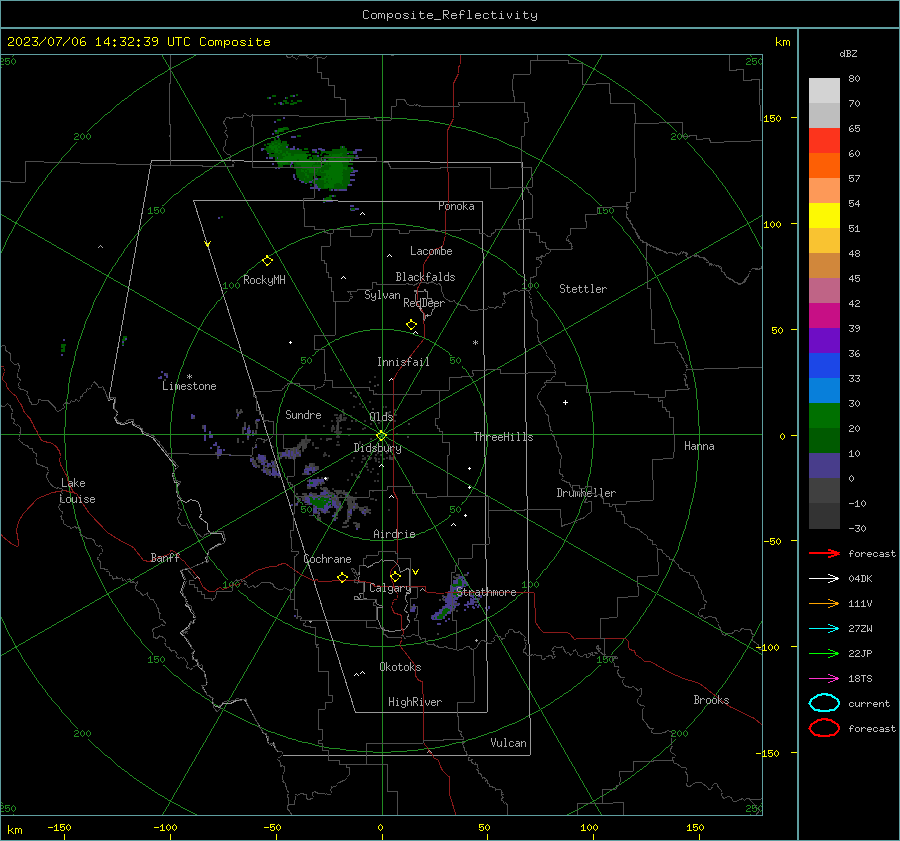The height and width of the screenshot is (841, 900).
Task: Click the Cochrane city label
Action: pyautogui.click(x=327, y=559)
